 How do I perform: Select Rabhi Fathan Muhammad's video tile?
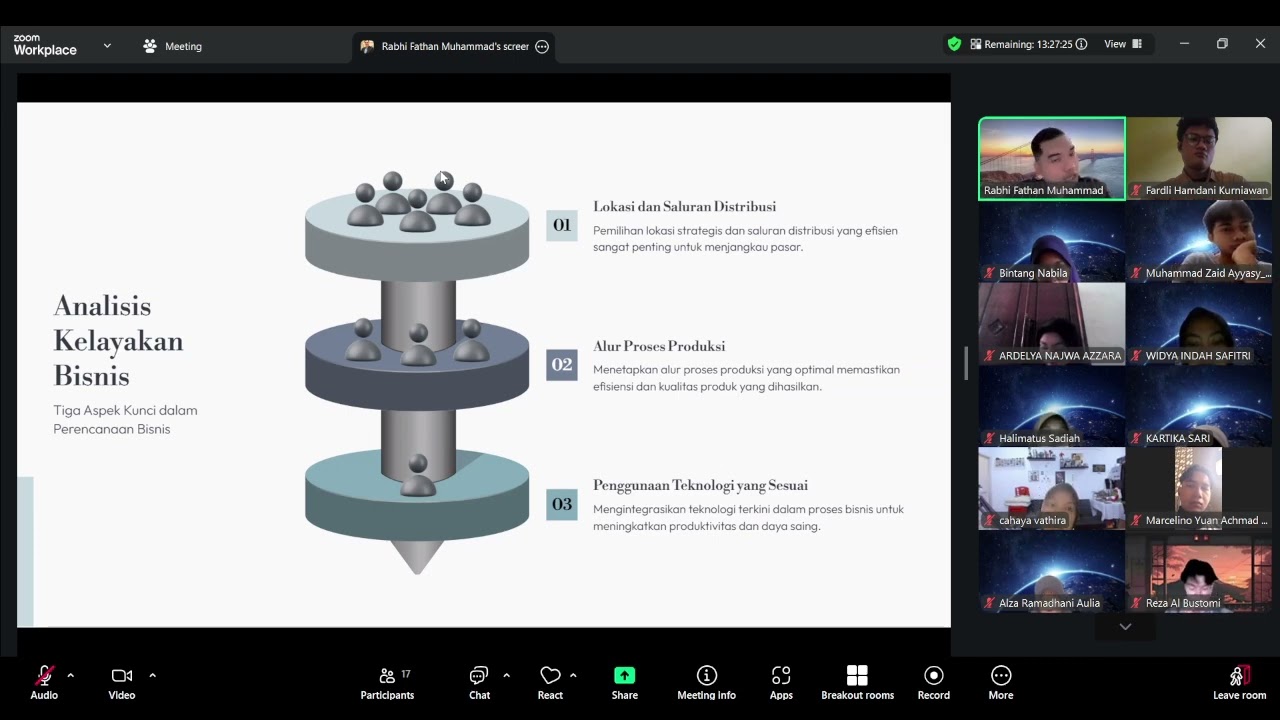(1052, 159)
